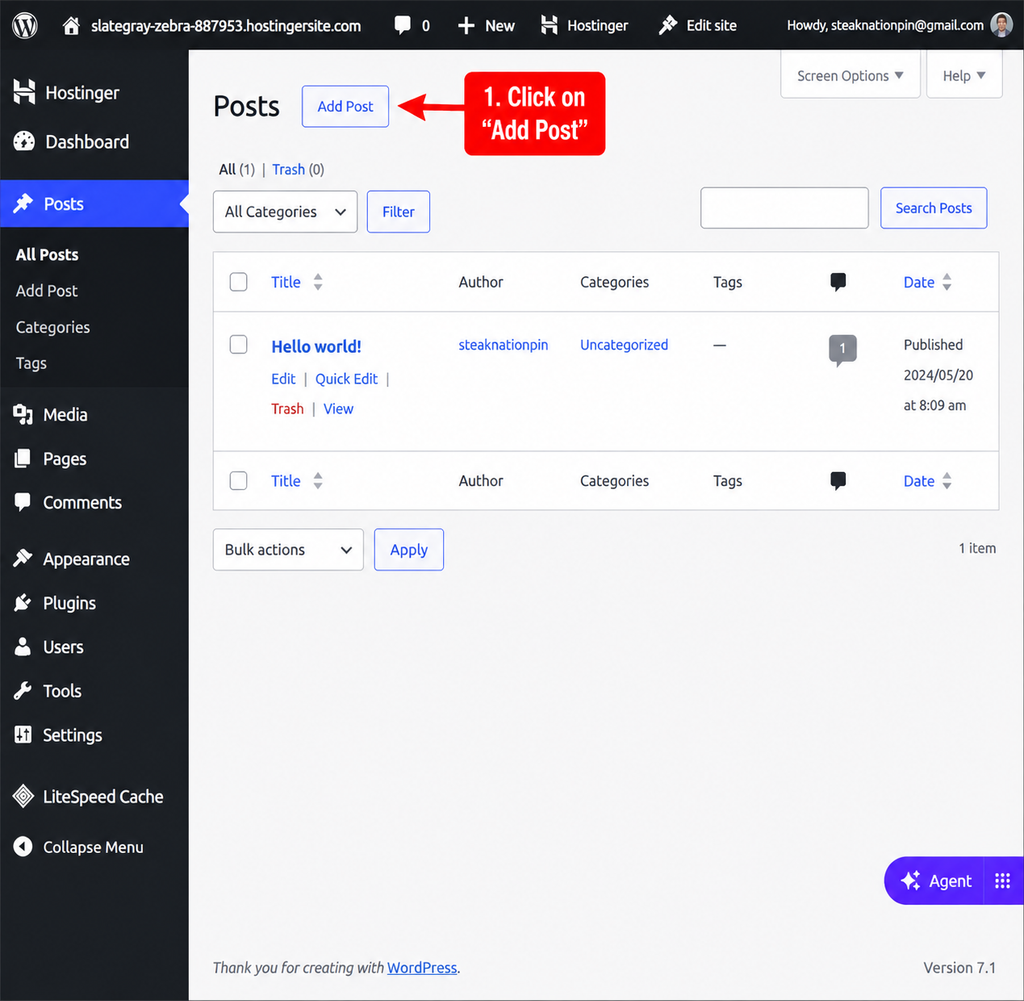Image resolution: width=1024 pixels, height=1001 pixels.
Task: Check the select-all box in the table footer
Action: (238, 481)
